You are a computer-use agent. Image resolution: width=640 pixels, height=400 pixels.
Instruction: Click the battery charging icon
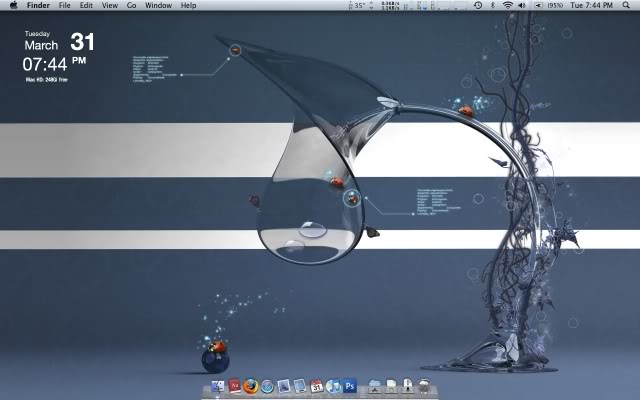(539, 5)
